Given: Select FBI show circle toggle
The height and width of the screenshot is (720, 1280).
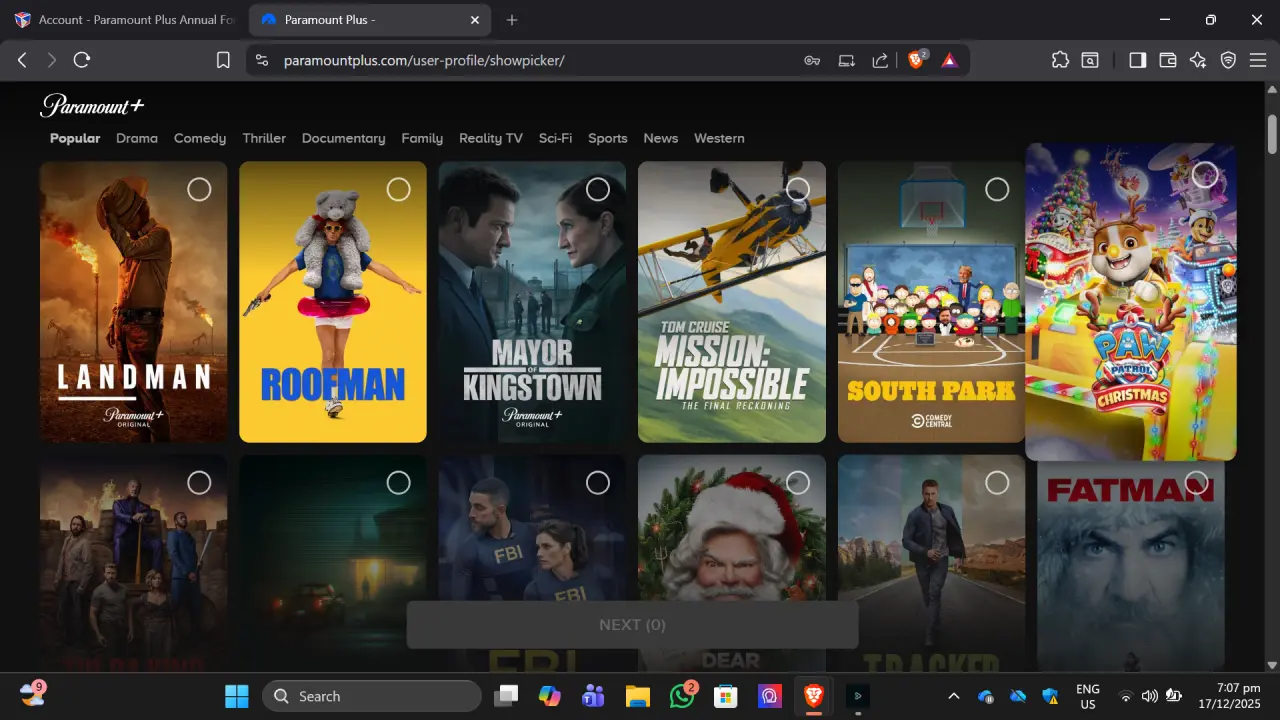Looking at the screenshot, I should point(598,483).
